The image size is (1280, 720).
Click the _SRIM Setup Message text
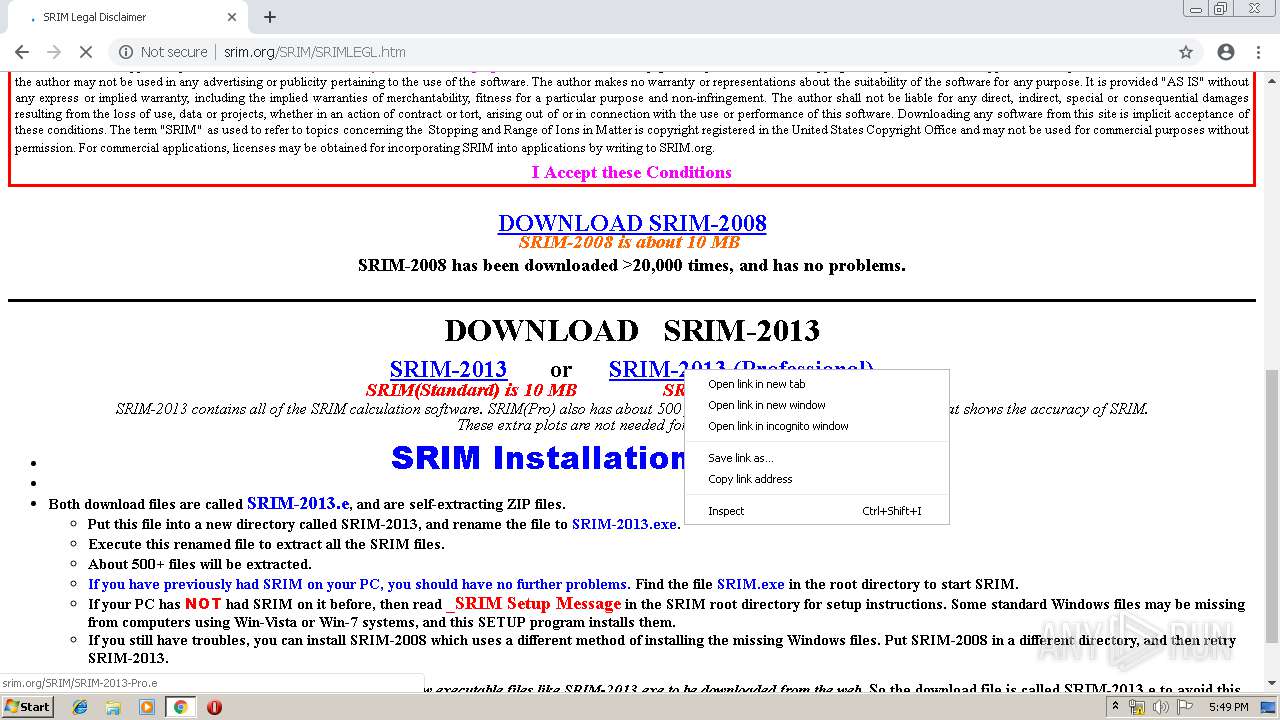coord(534,603)
